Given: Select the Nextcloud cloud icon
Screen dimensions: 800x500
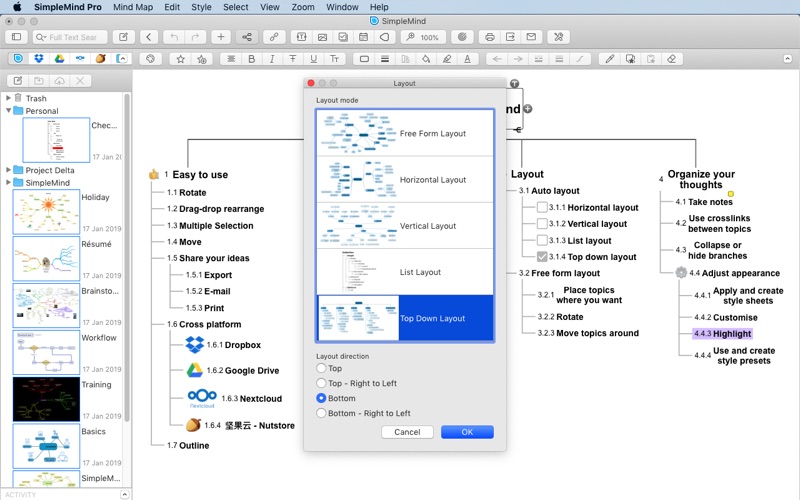Looking at the screenshot, I should pos(80,59).
